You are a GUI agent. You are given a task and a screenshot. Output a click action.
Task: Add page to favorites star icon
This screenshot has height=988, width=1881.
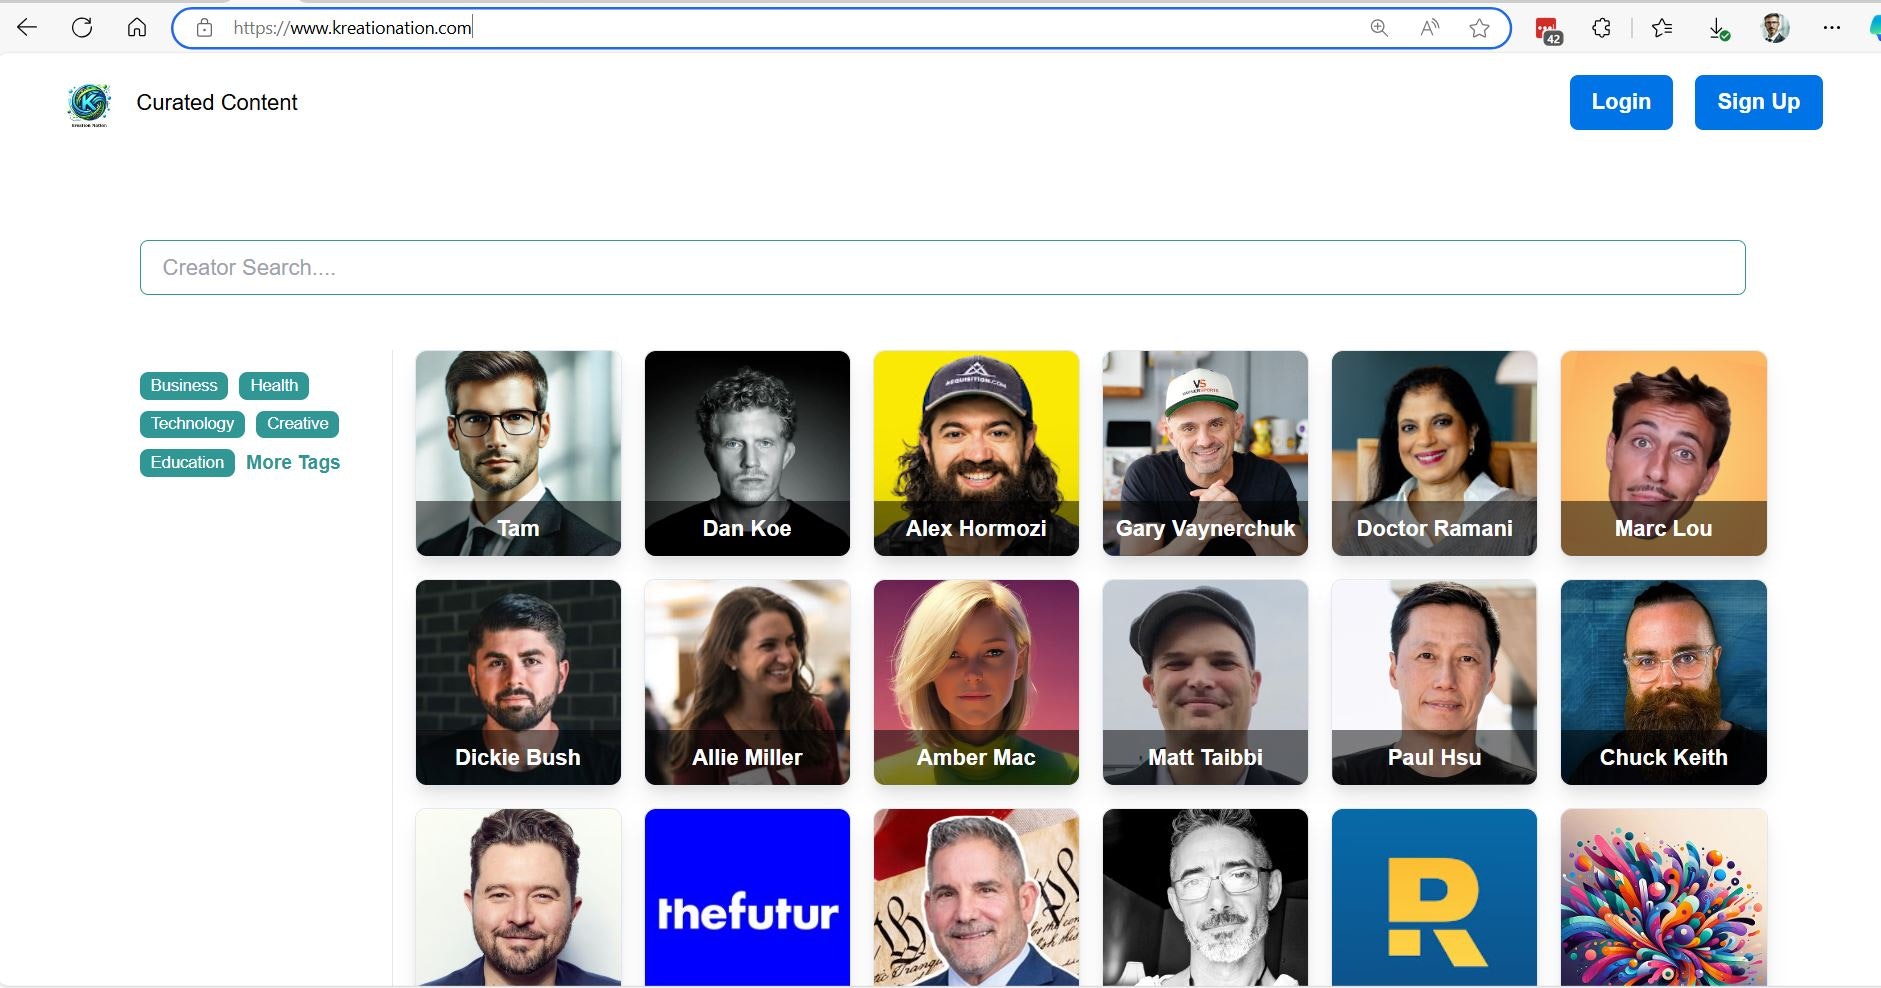1480,28
